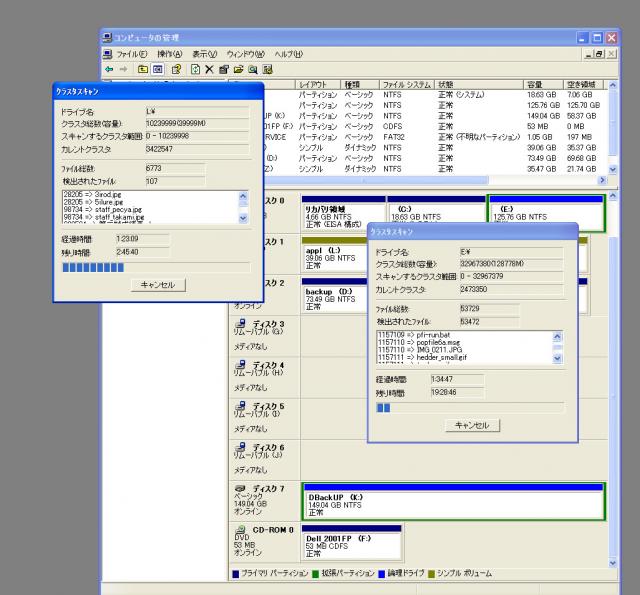
Task: Click the Up one level folder icon
Action: [143, 69]
